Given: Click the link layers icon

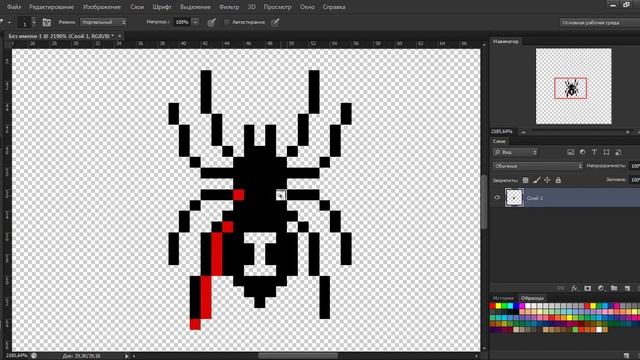Looking at the screenshot, I should 561,288.
